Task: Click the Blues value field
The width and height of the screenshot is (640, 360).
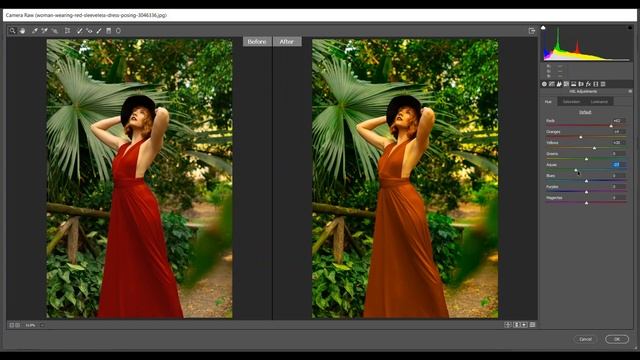Action: pos(618,176)
